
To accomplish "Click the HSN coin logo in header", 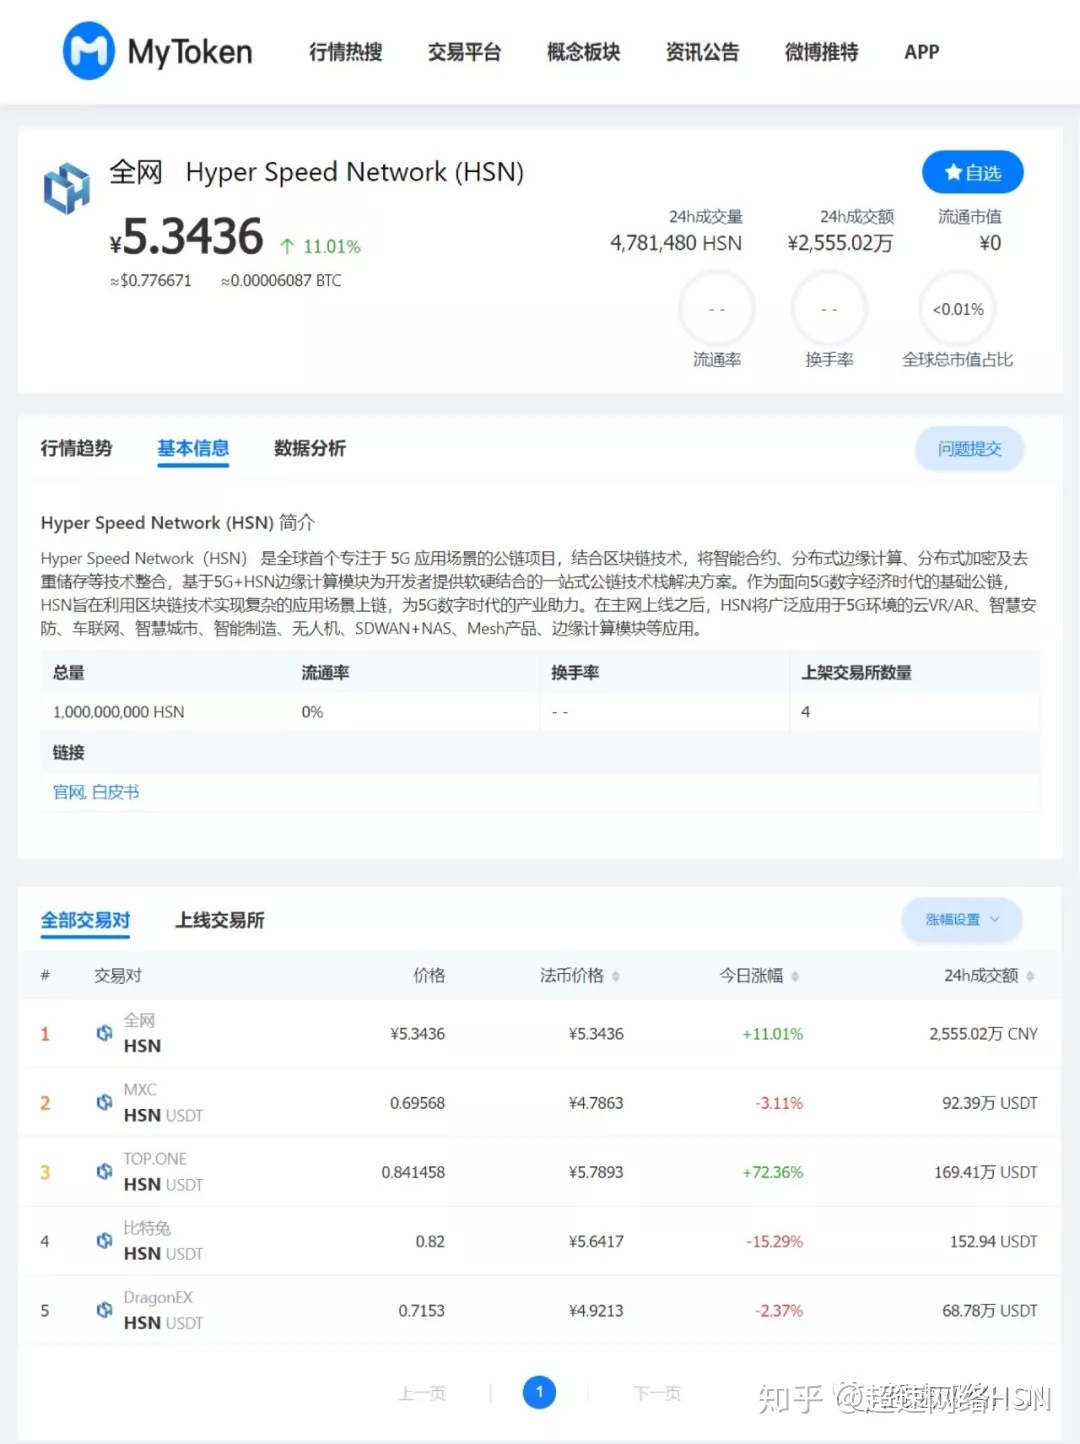I will coord(67,188).
